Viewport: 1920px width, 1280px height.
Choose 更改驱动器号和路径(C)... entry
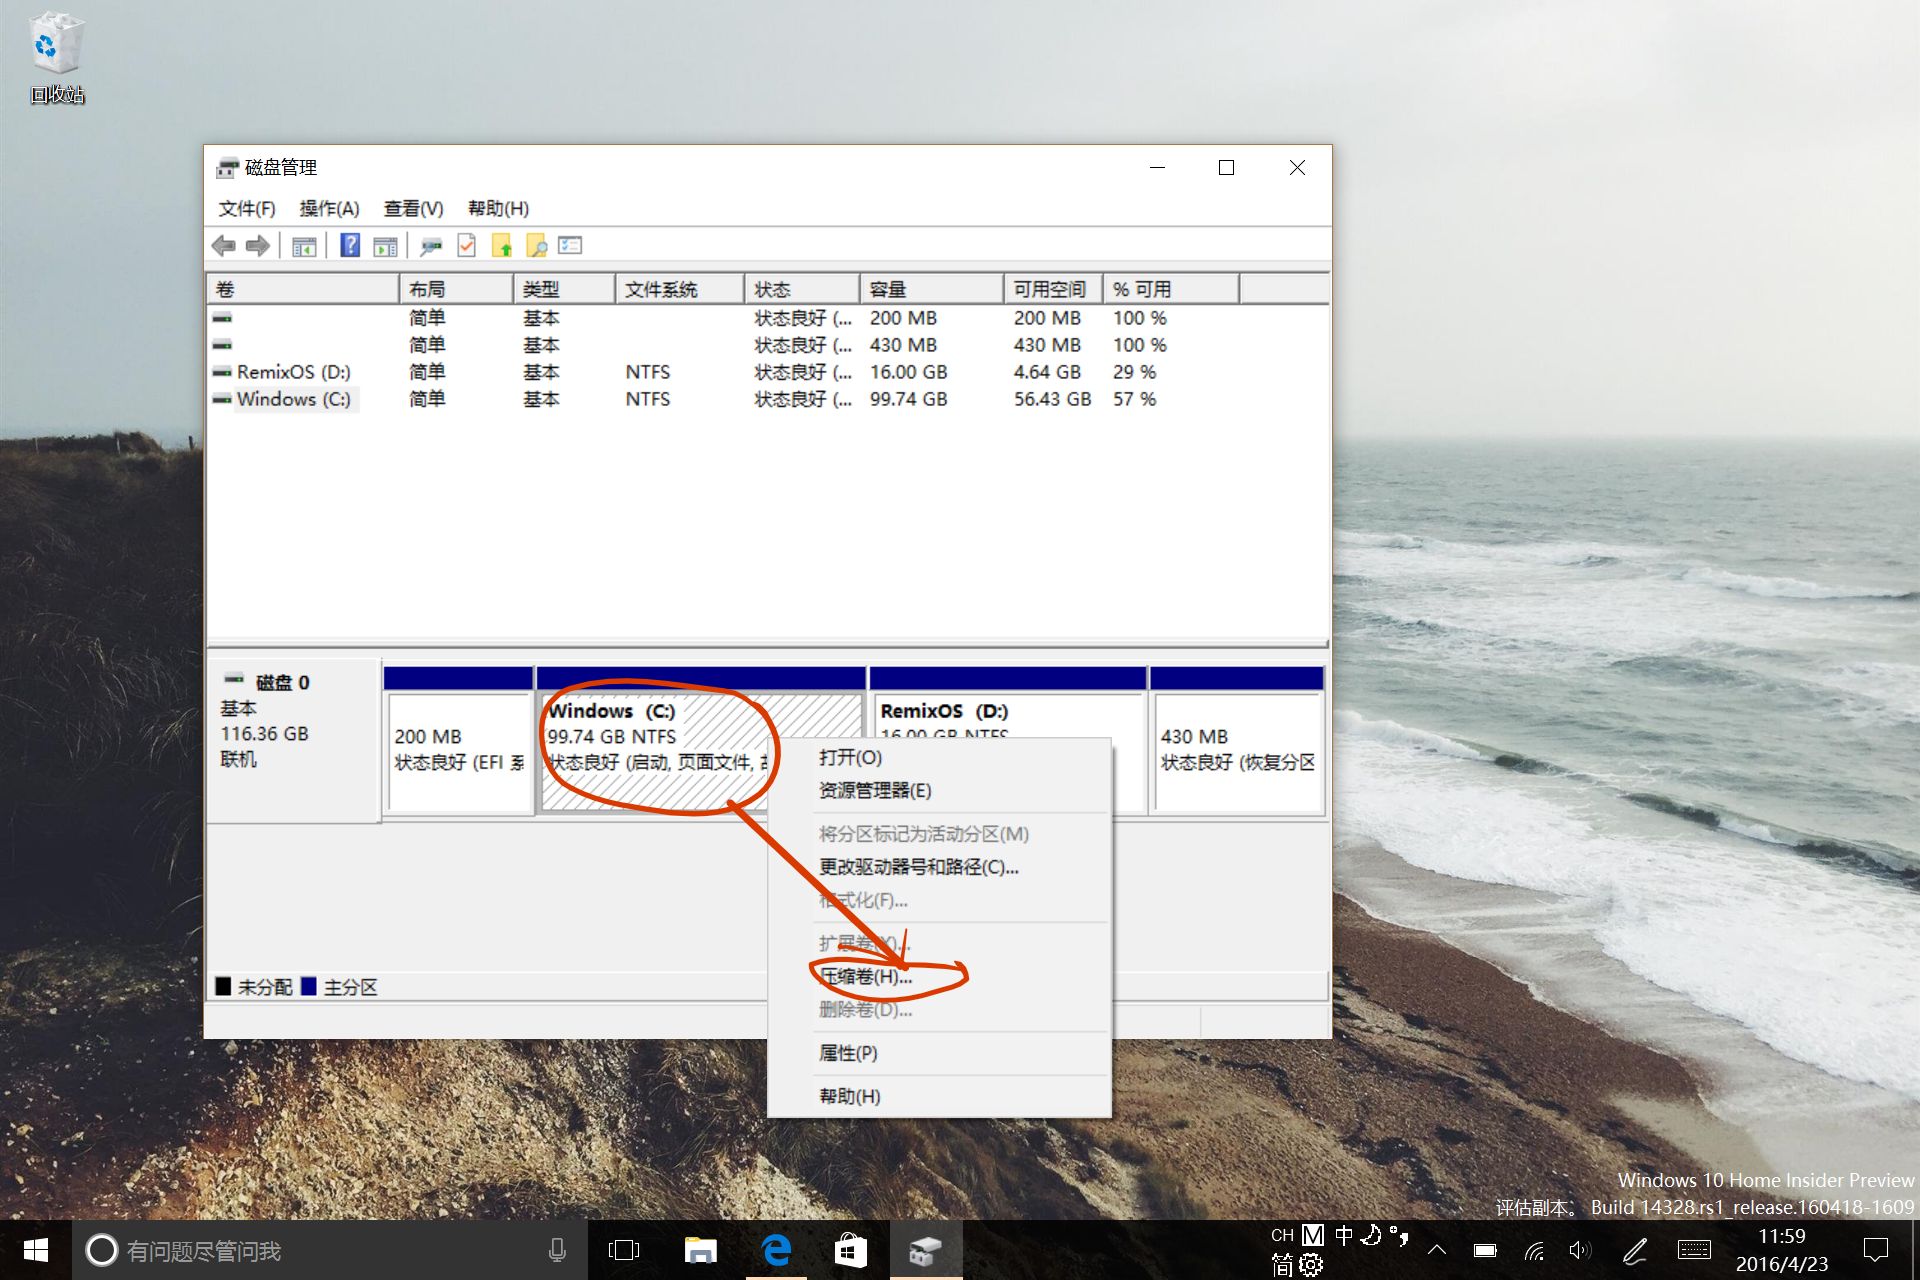point(918,867)
